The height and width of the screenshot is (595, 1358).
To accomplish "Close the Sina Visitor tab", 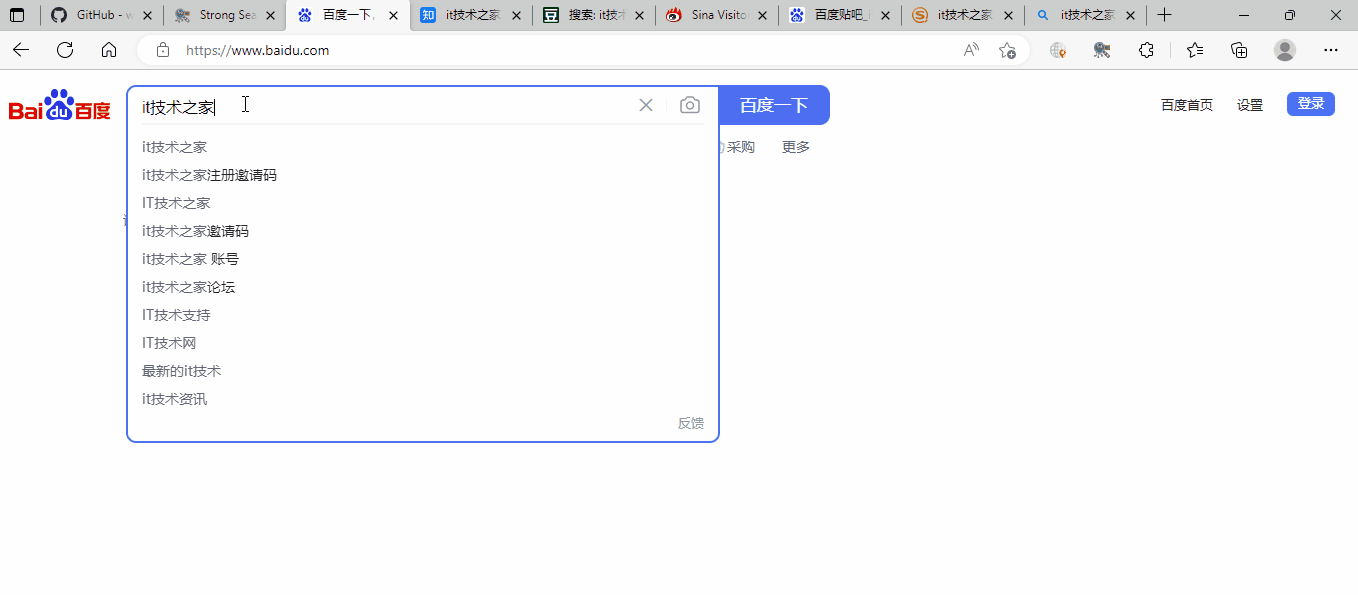I will click(762, 16).
